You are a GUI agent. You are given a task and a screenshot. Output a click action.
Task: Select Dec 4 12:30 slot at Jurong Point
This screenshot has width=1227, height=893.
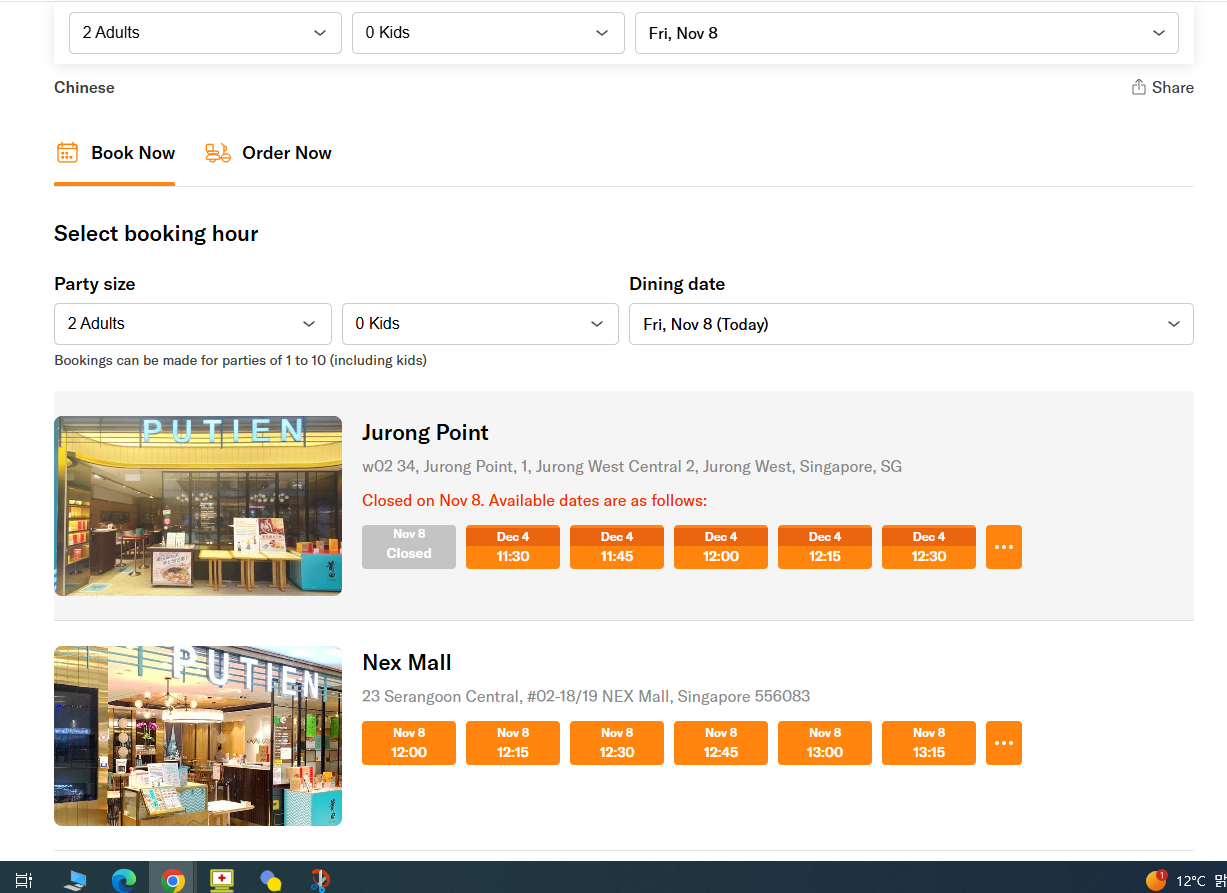pyautogui.click(x=929, y=547)
